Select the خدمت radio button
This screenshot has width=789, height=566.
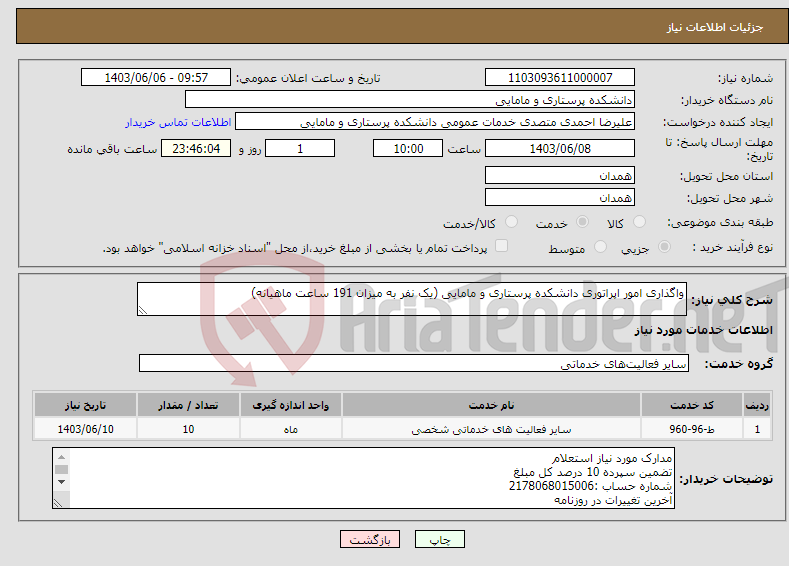pos(582,222)
